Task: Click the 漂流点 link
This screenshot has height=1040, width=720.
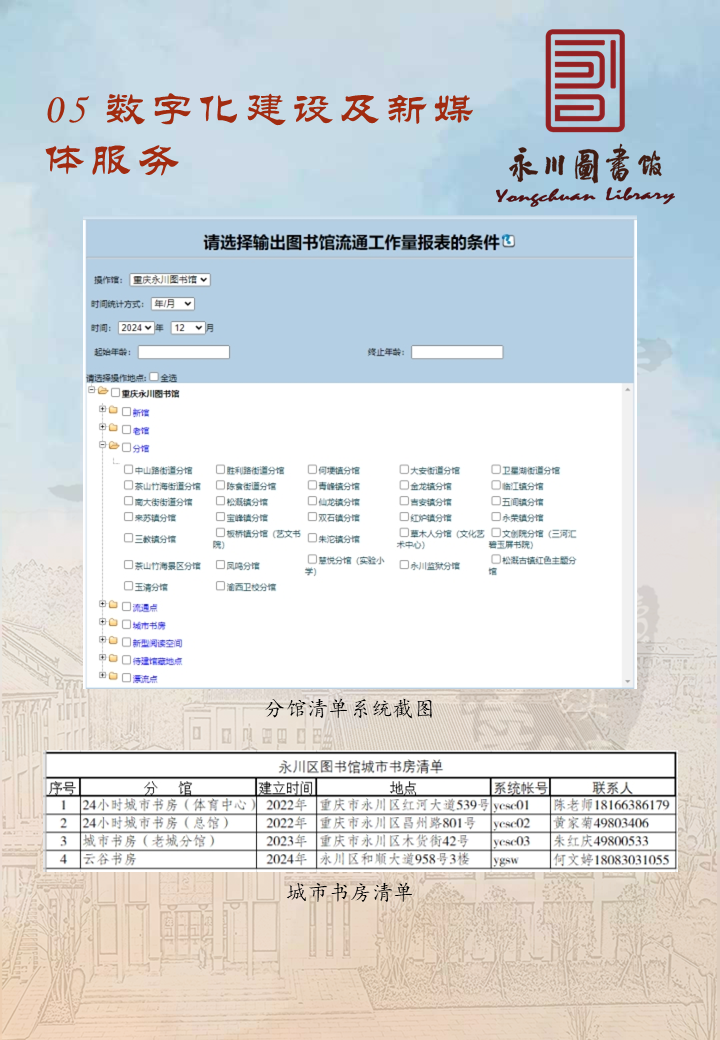Action: (x=145, y=679)
